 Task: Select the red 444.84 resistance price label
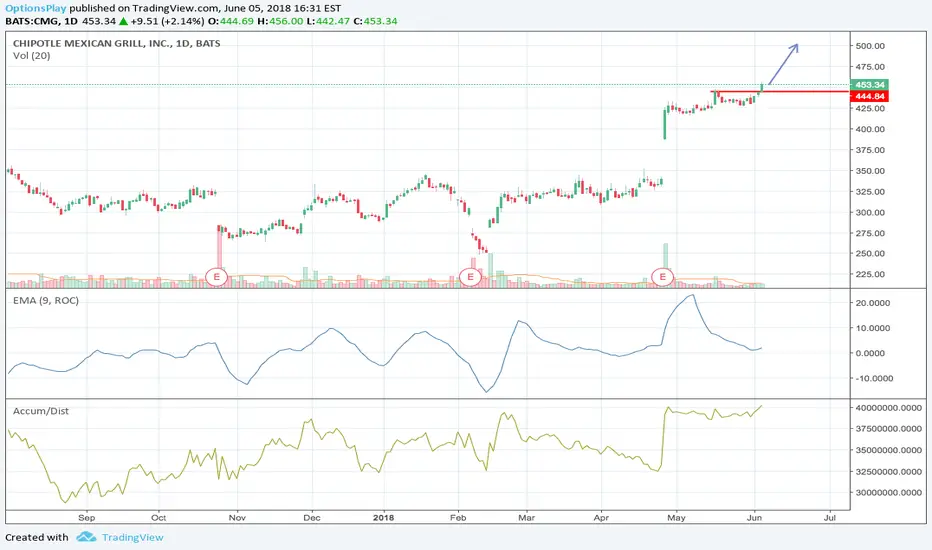pos(870,96)
